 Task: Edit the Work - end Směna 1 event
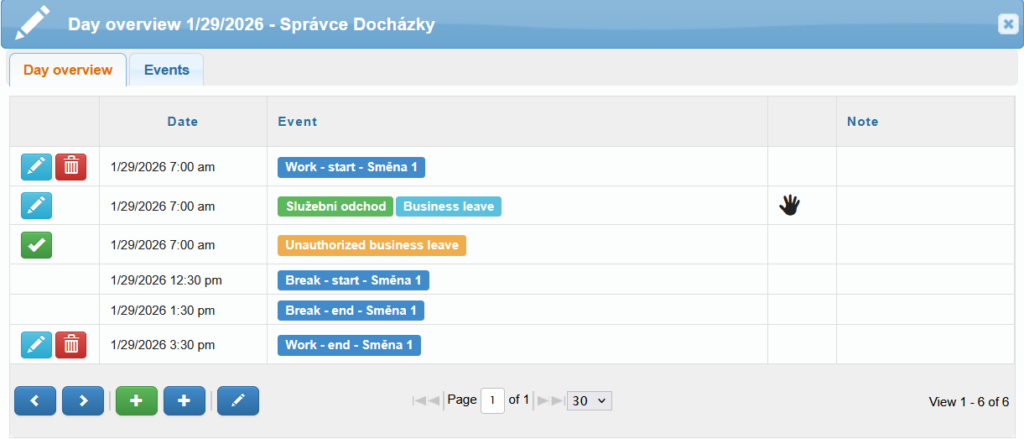[x=37, y=345]
